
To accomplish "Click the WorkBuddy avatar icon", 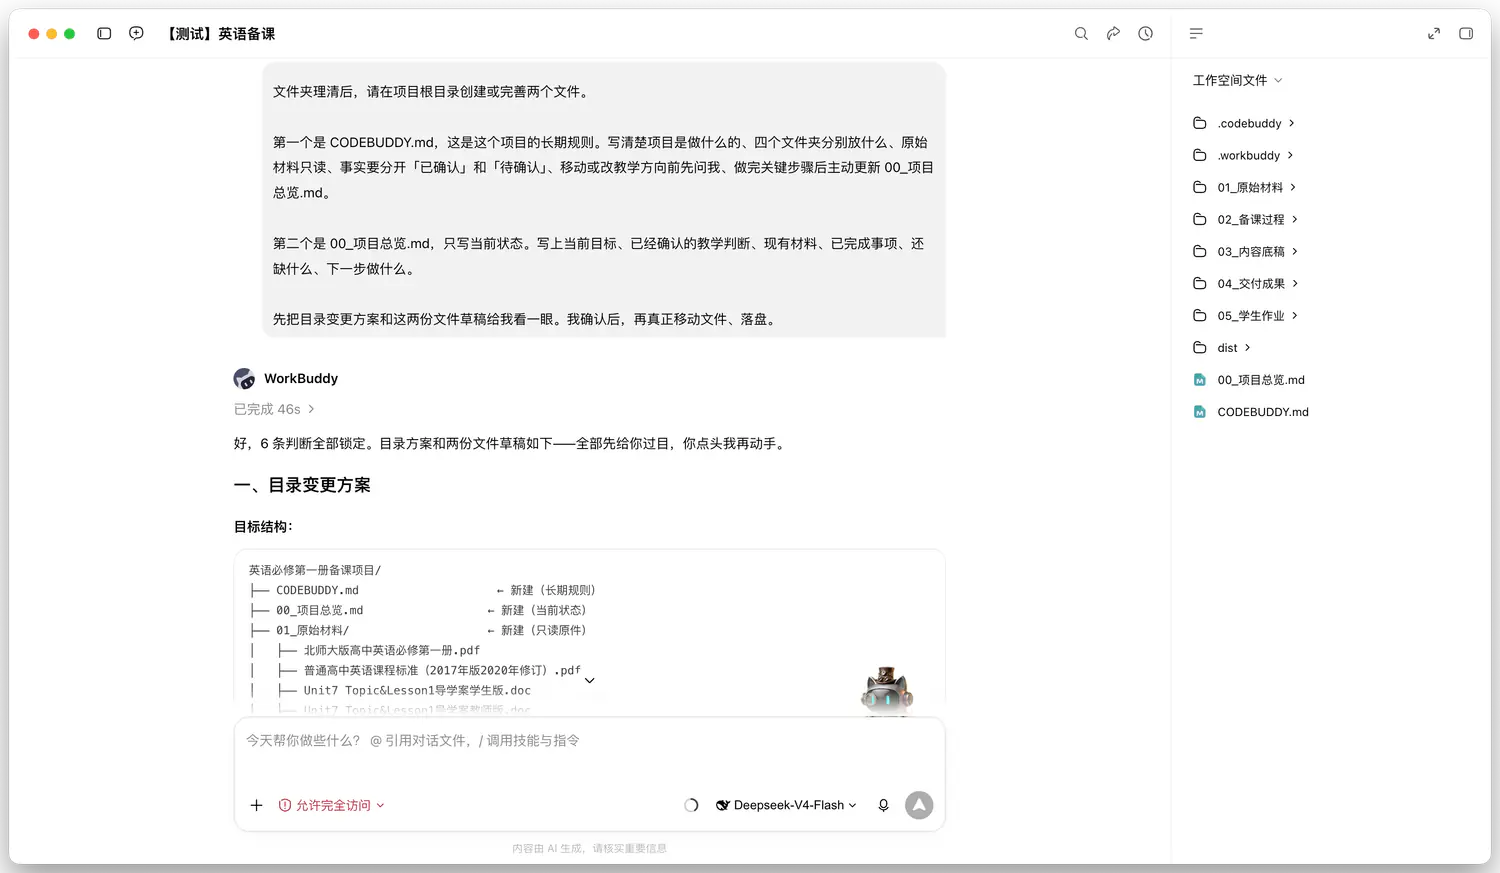I will (x=244, y=378).
